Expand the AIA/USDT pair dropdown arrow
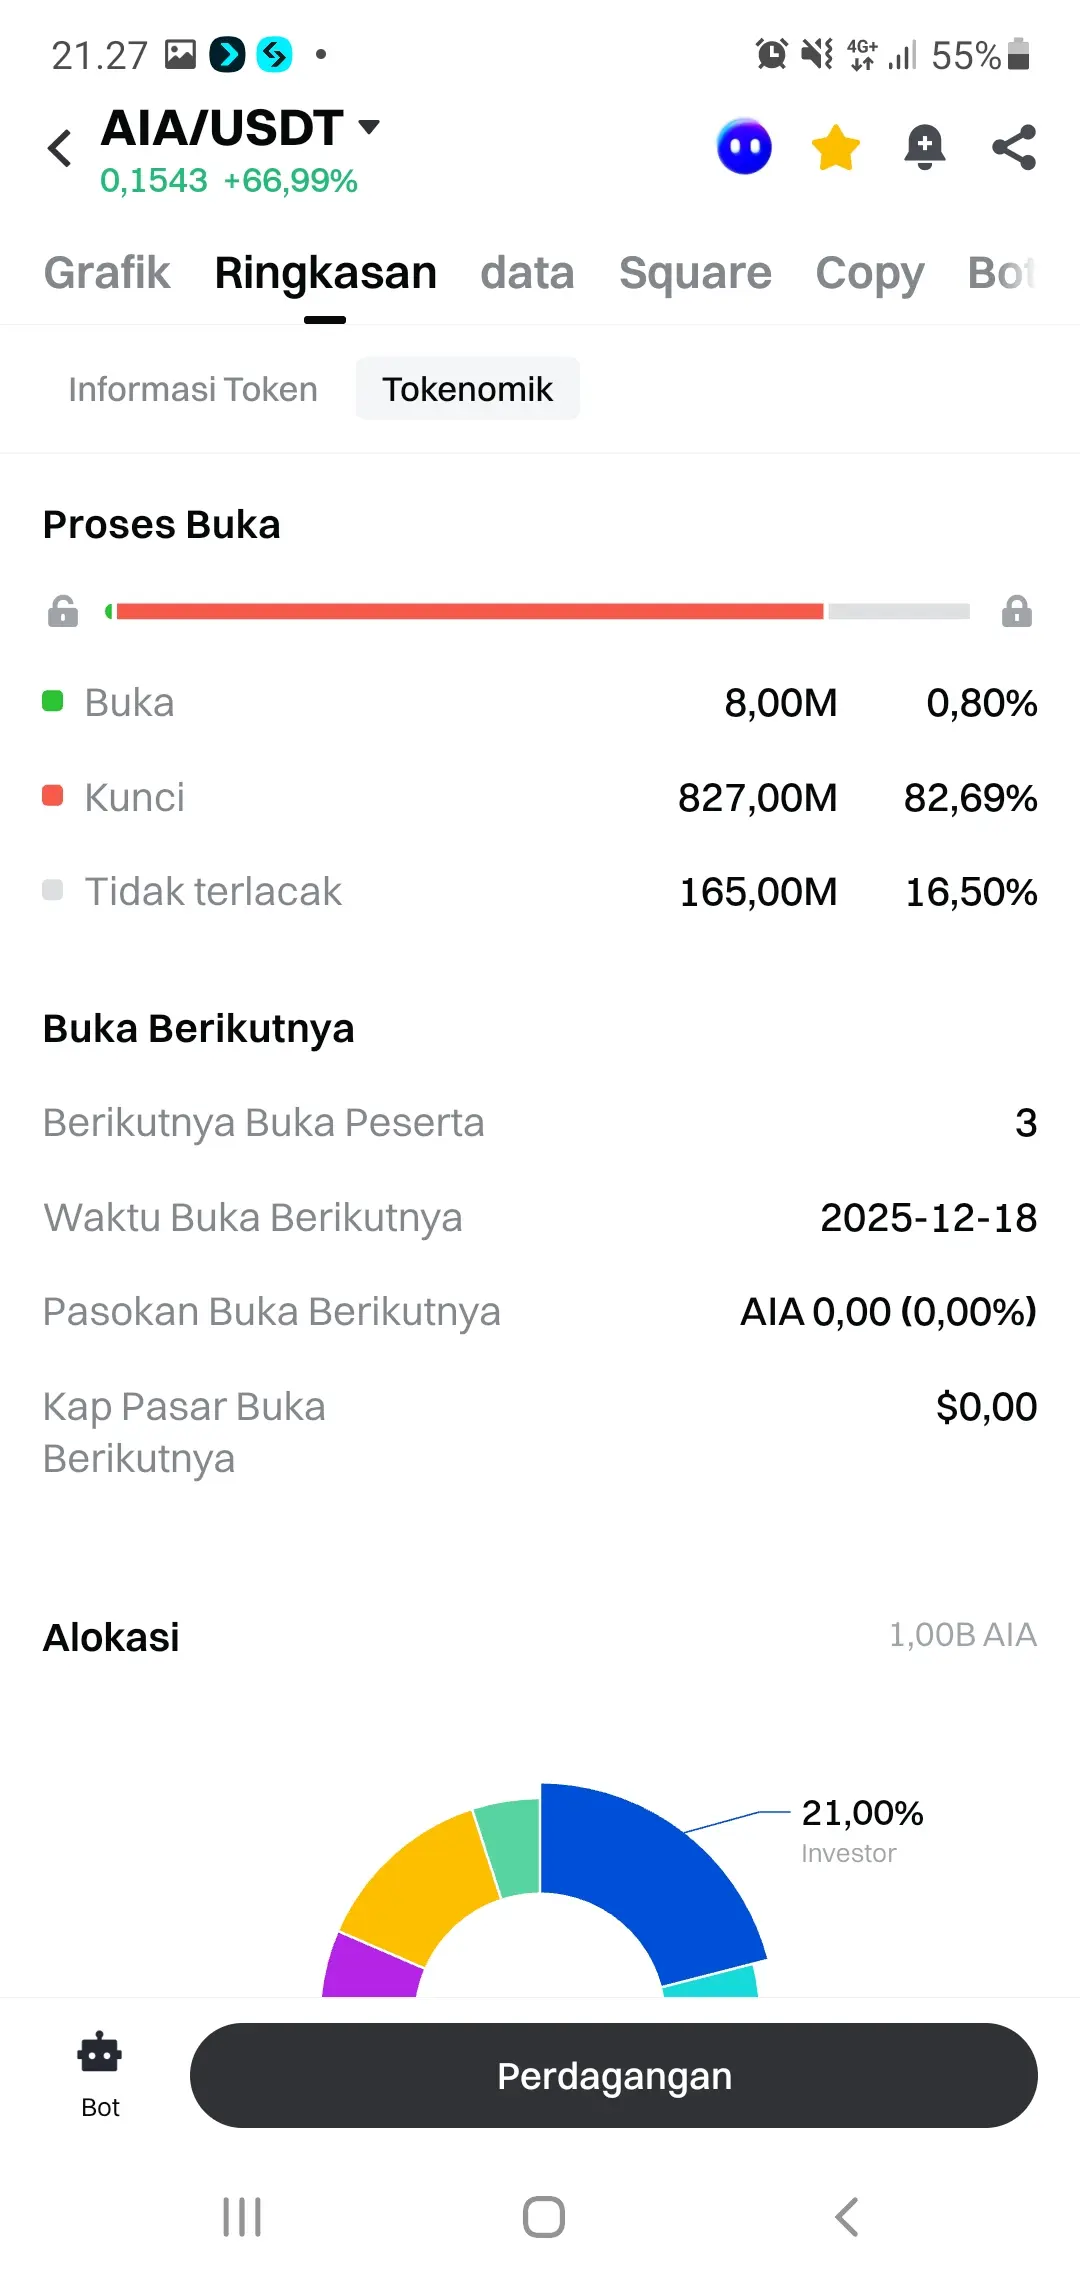The width and height of the screenshot is (1080, 2280). click(369, 127)
